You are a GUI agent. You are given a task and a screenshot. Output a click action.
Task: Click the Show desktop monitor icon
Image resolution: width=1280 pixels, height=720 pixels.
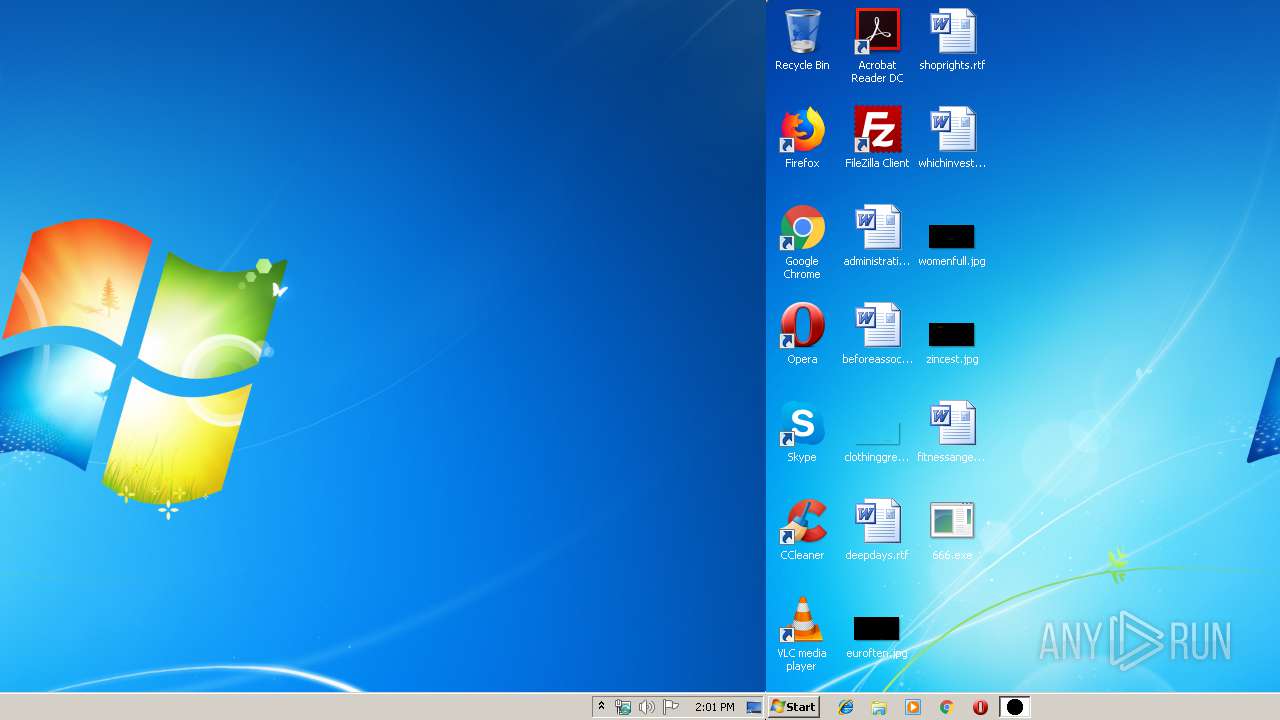(754, 707)
